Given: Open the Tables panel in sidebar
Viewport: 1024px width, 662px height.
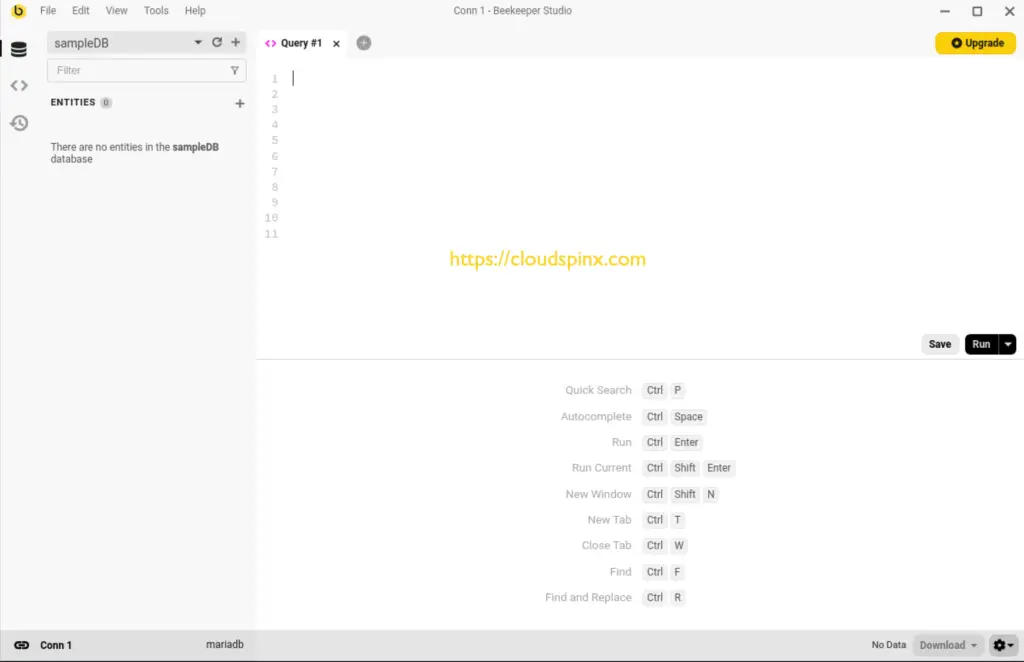Looking at the screenshot, I should [x=19, y=48].
